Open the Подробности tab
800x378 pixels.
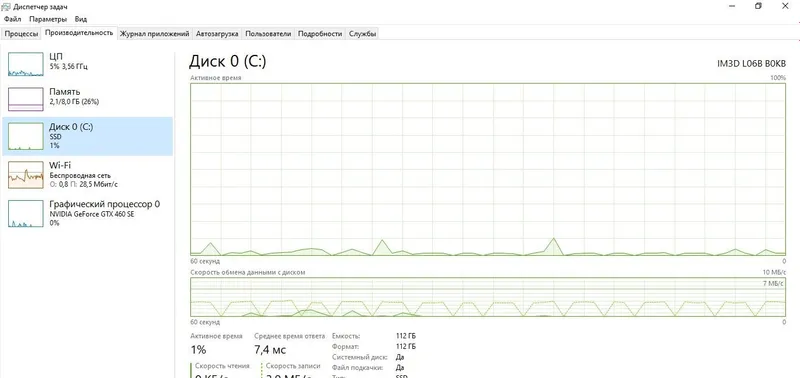pos(319,34)
